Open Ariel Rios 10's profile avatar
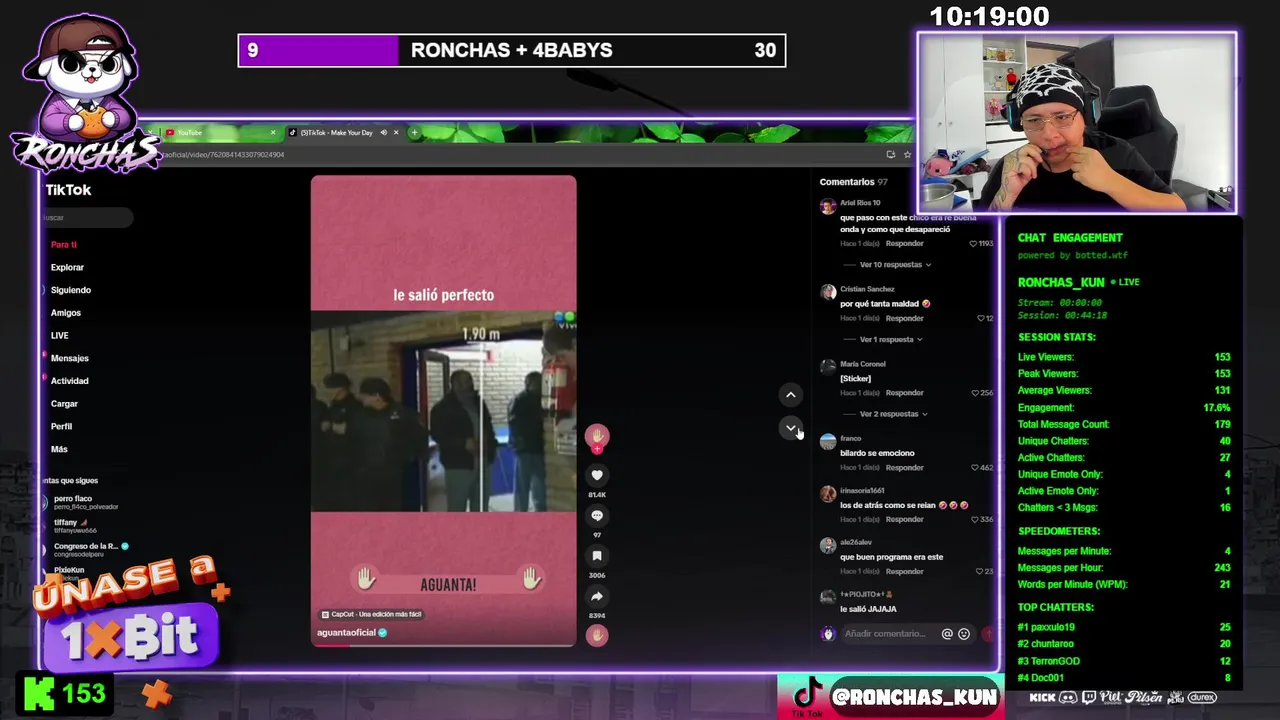1280x720 pixels. pyautogui.click(x=828, y=207)
